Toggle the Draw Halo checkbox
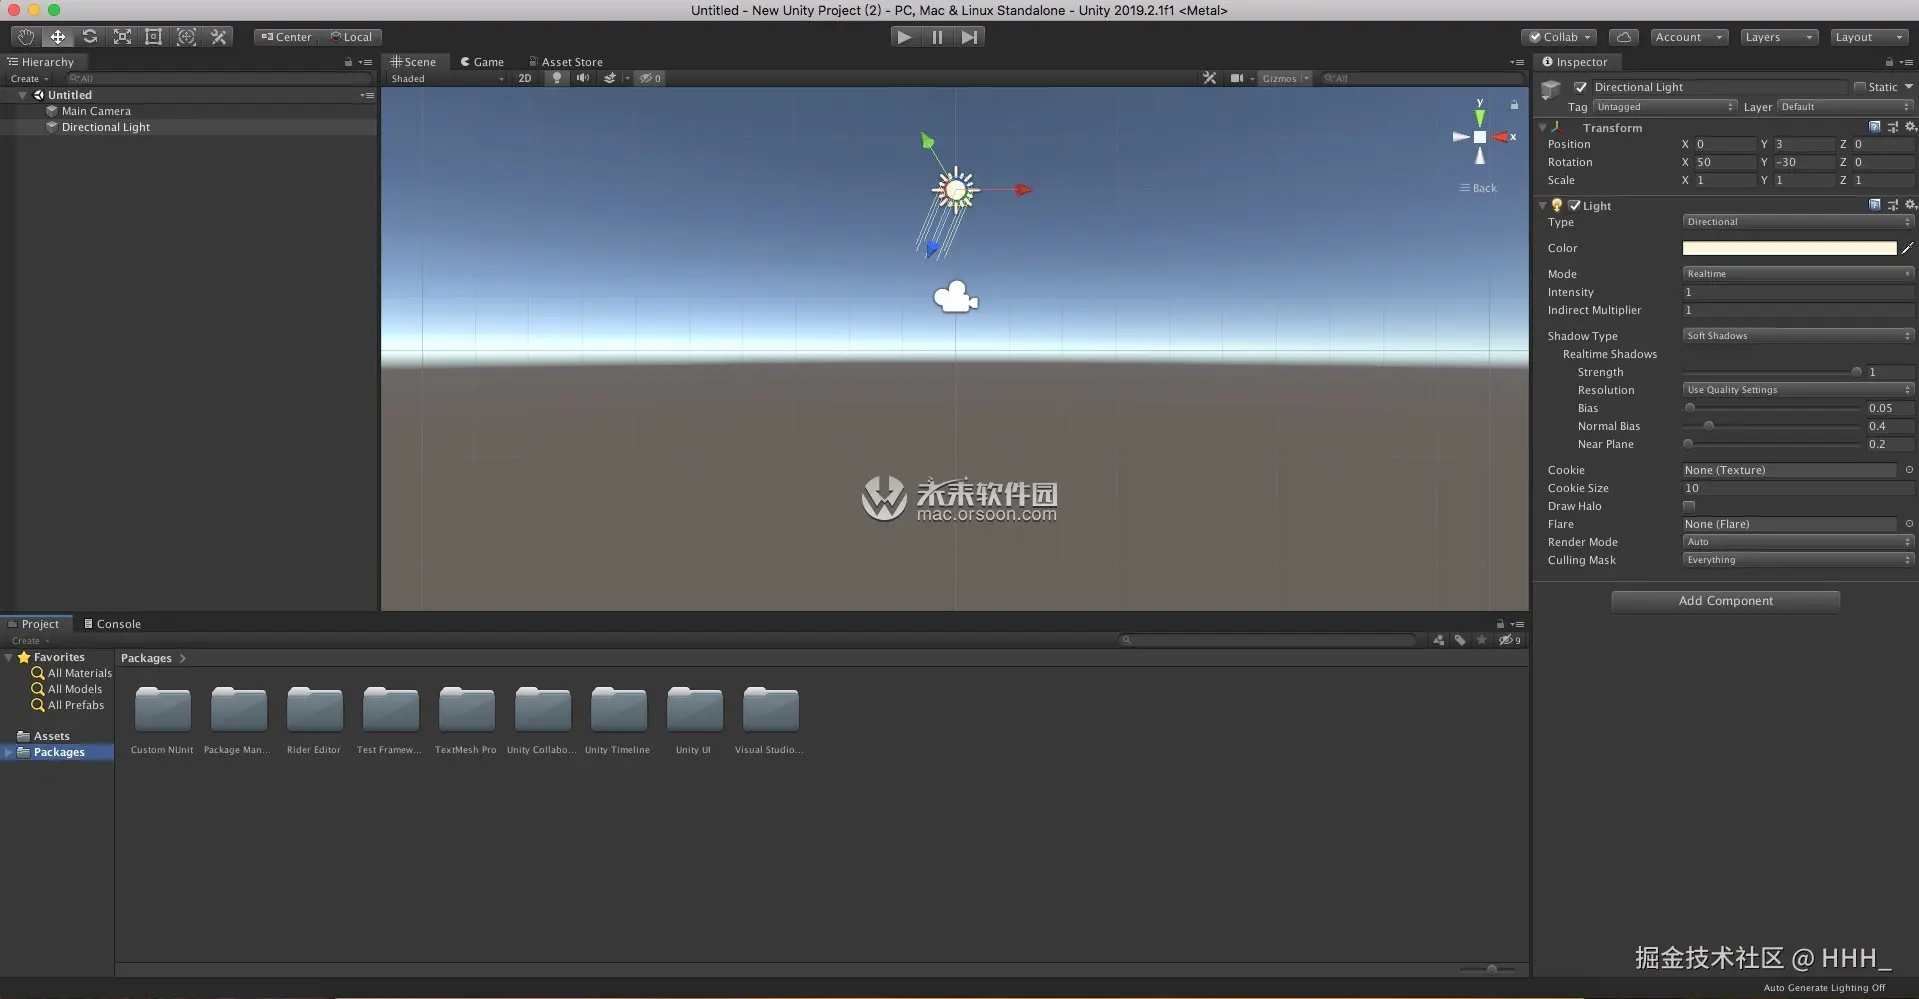The height and width of the screenshot is (999, 1919). (x=1689, y=506)
